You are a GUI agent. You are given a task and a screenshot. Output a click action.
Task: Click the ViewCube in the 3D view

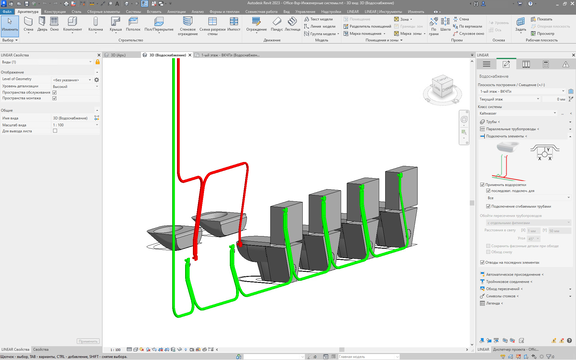[x=442, y=87]
